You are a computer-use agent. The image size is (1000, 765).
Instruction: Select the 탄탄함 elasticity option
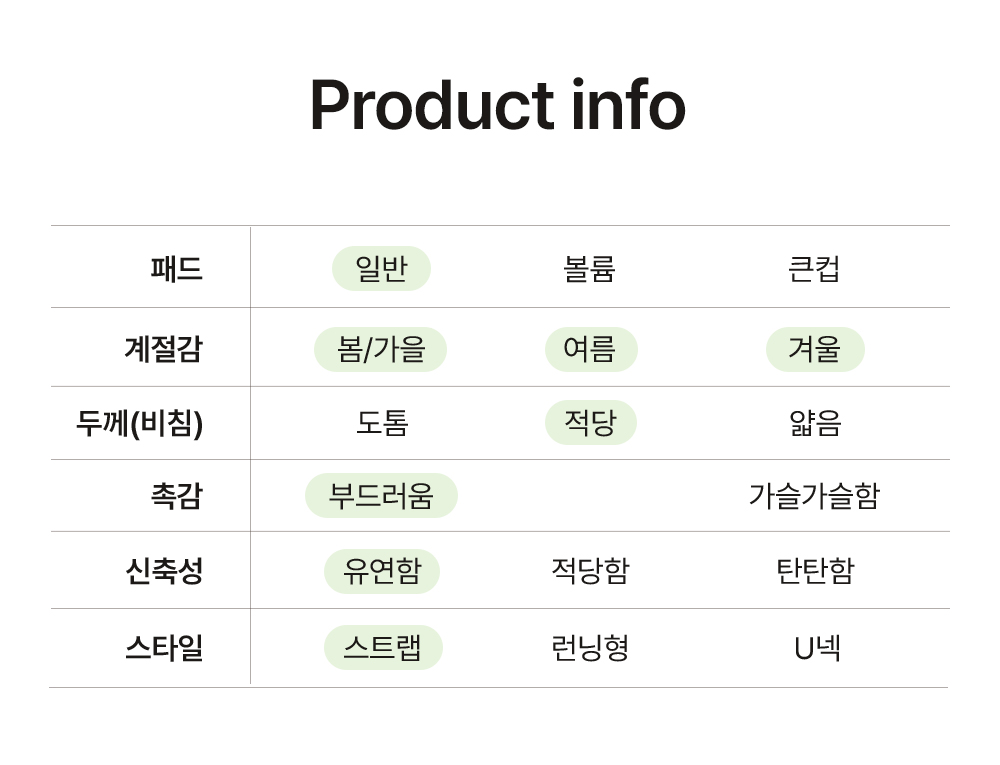point(815,571)
